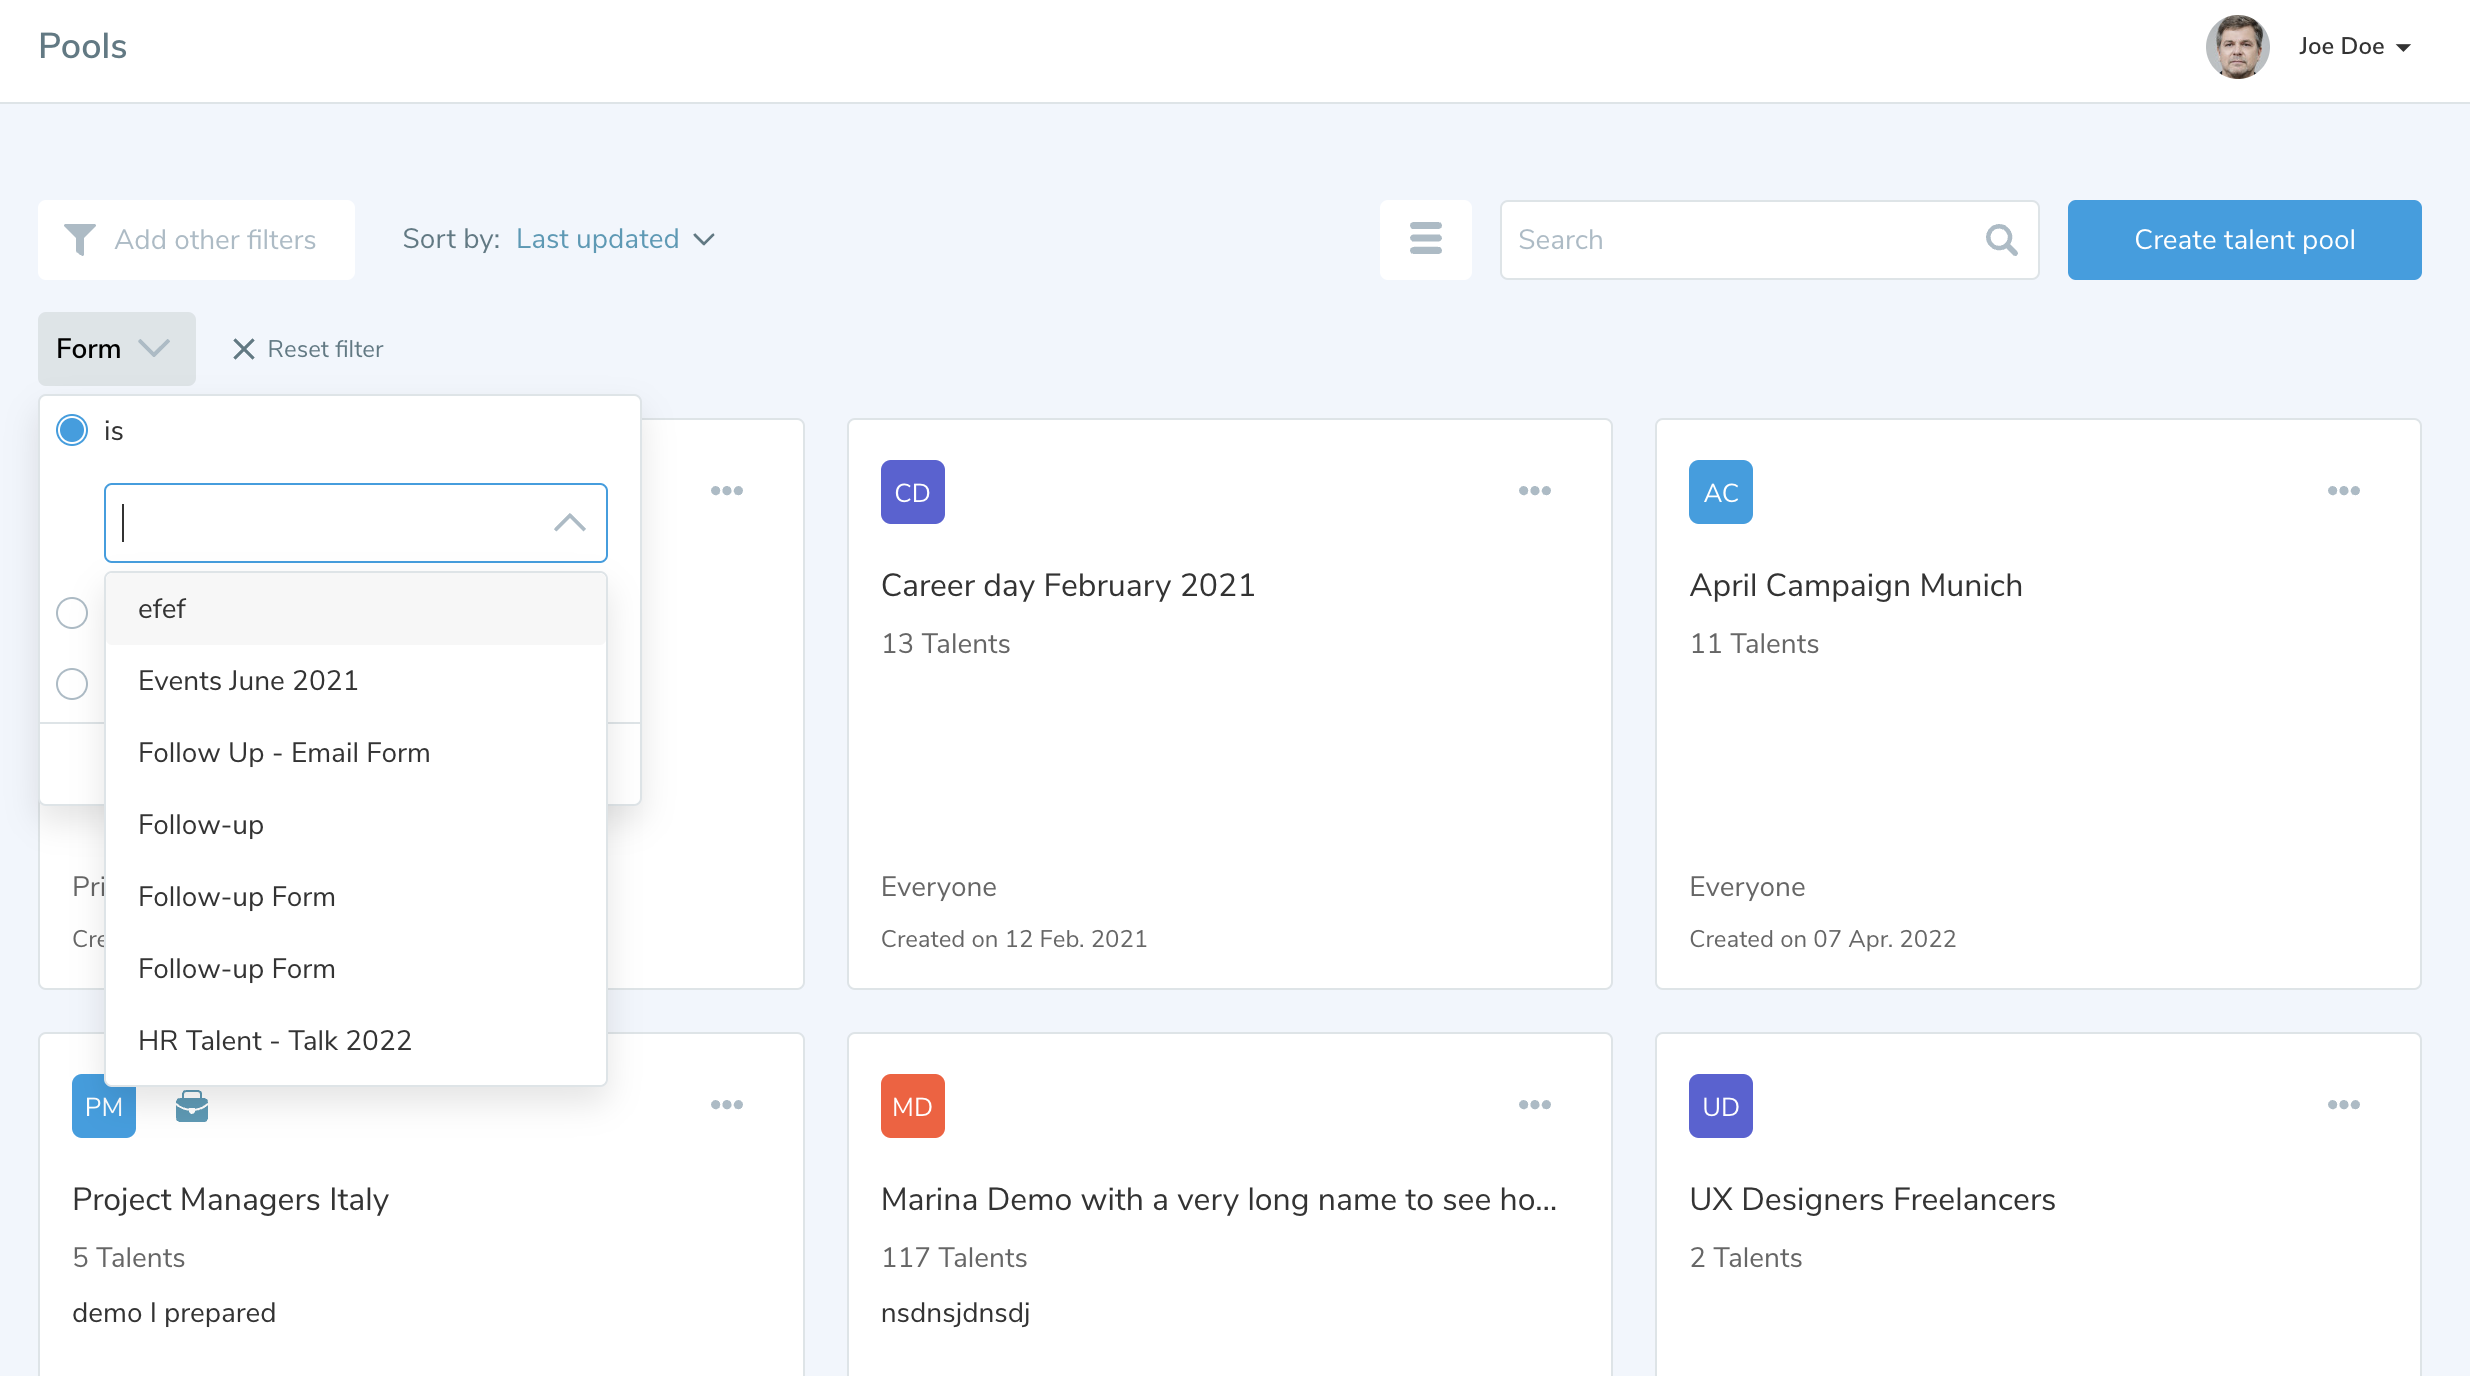Open options menu on Career day February 2021 card
Screen dimensions: 2470x1376
point(1534,491)
